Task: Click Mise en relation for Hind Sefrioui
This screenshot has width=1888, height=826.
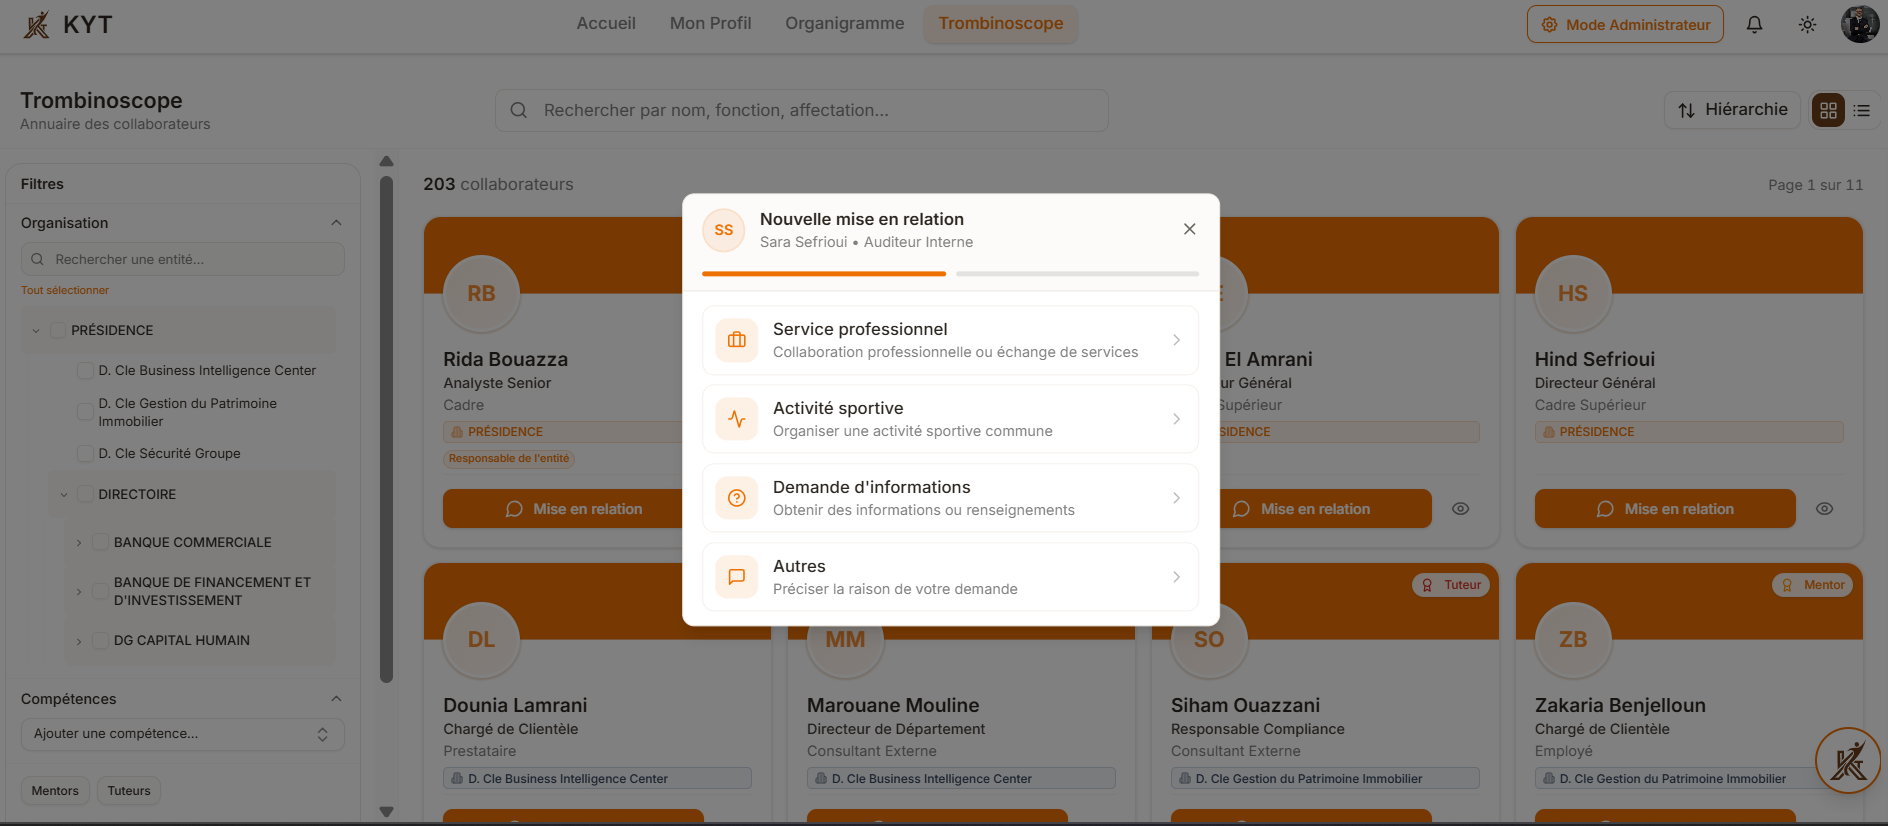Action: (1665, 509)
